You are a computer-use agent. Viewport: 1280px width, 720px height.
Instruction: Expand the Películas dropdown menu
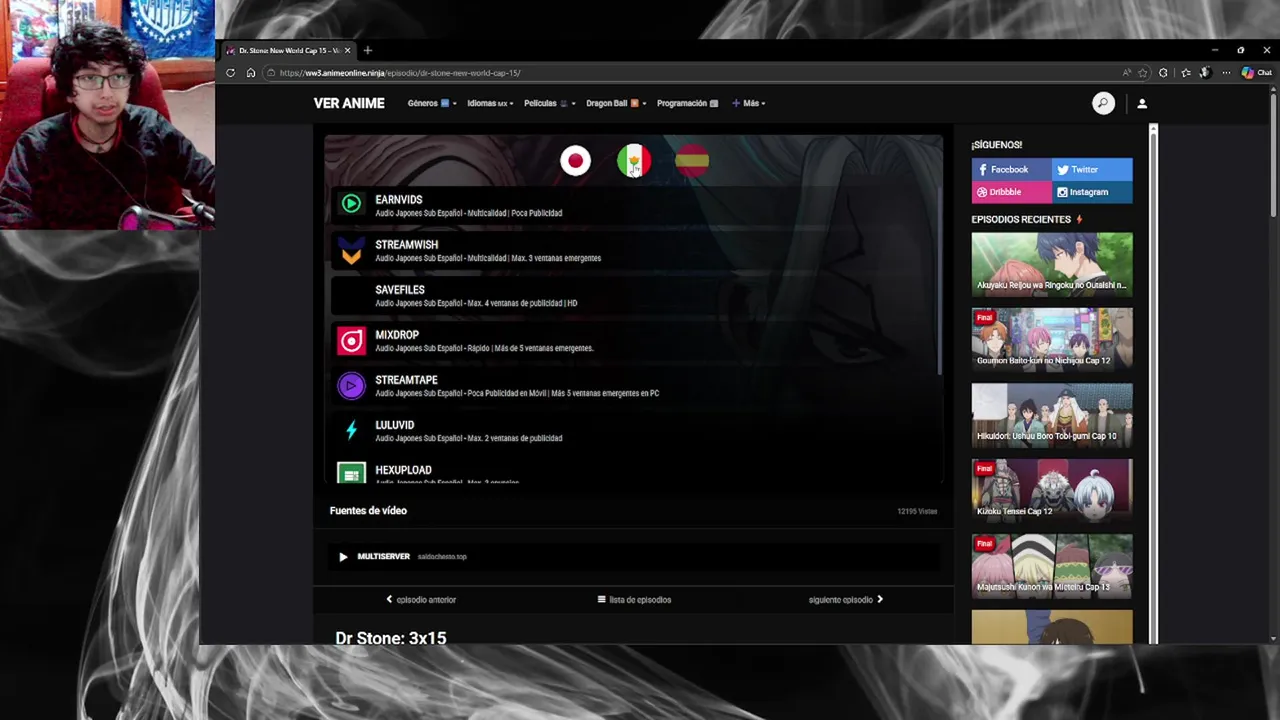[x=549, y=103]
